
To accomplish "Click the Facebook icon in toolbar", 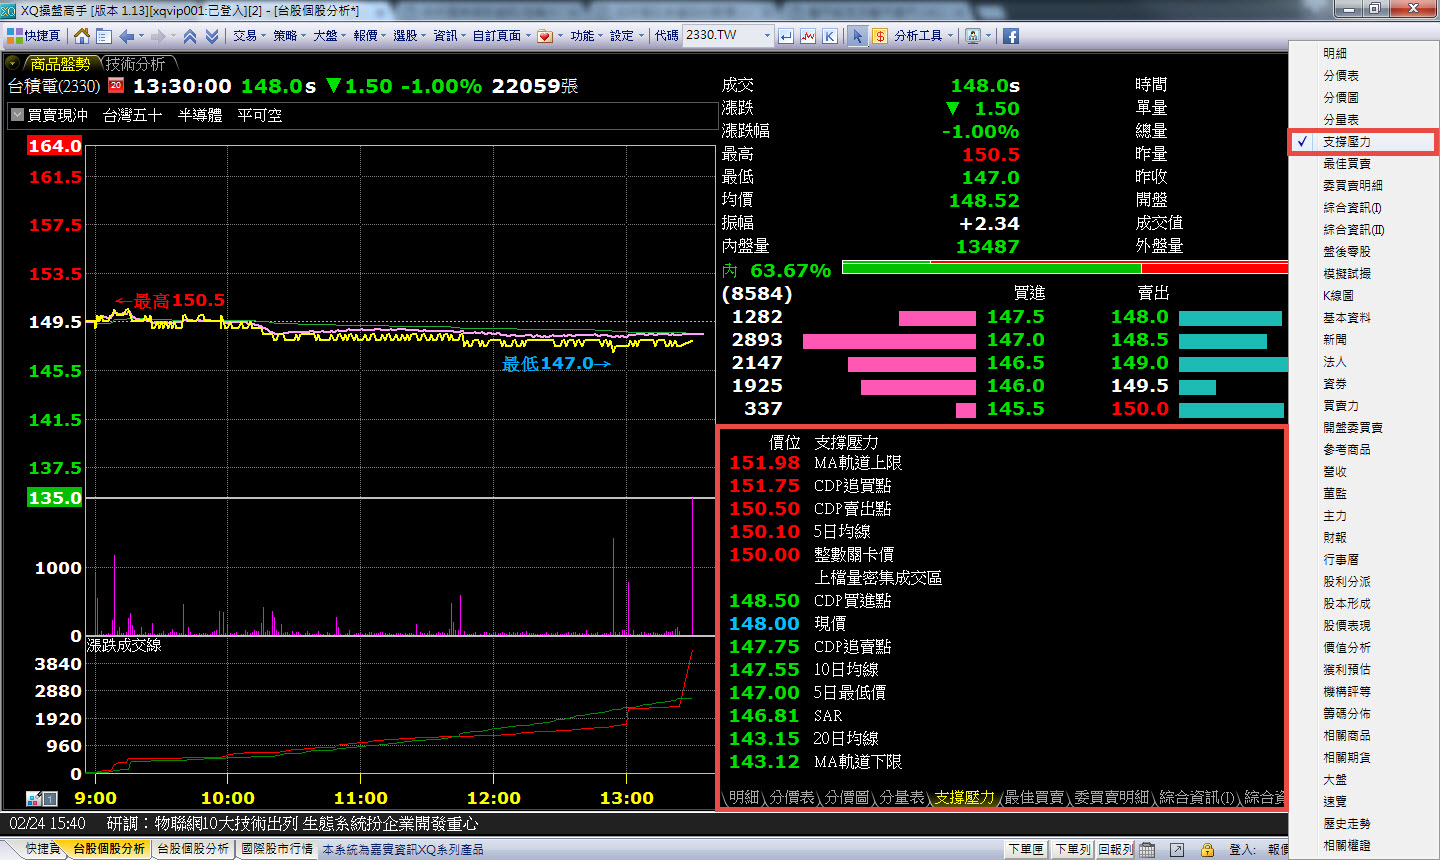I will coord(1011,36).
